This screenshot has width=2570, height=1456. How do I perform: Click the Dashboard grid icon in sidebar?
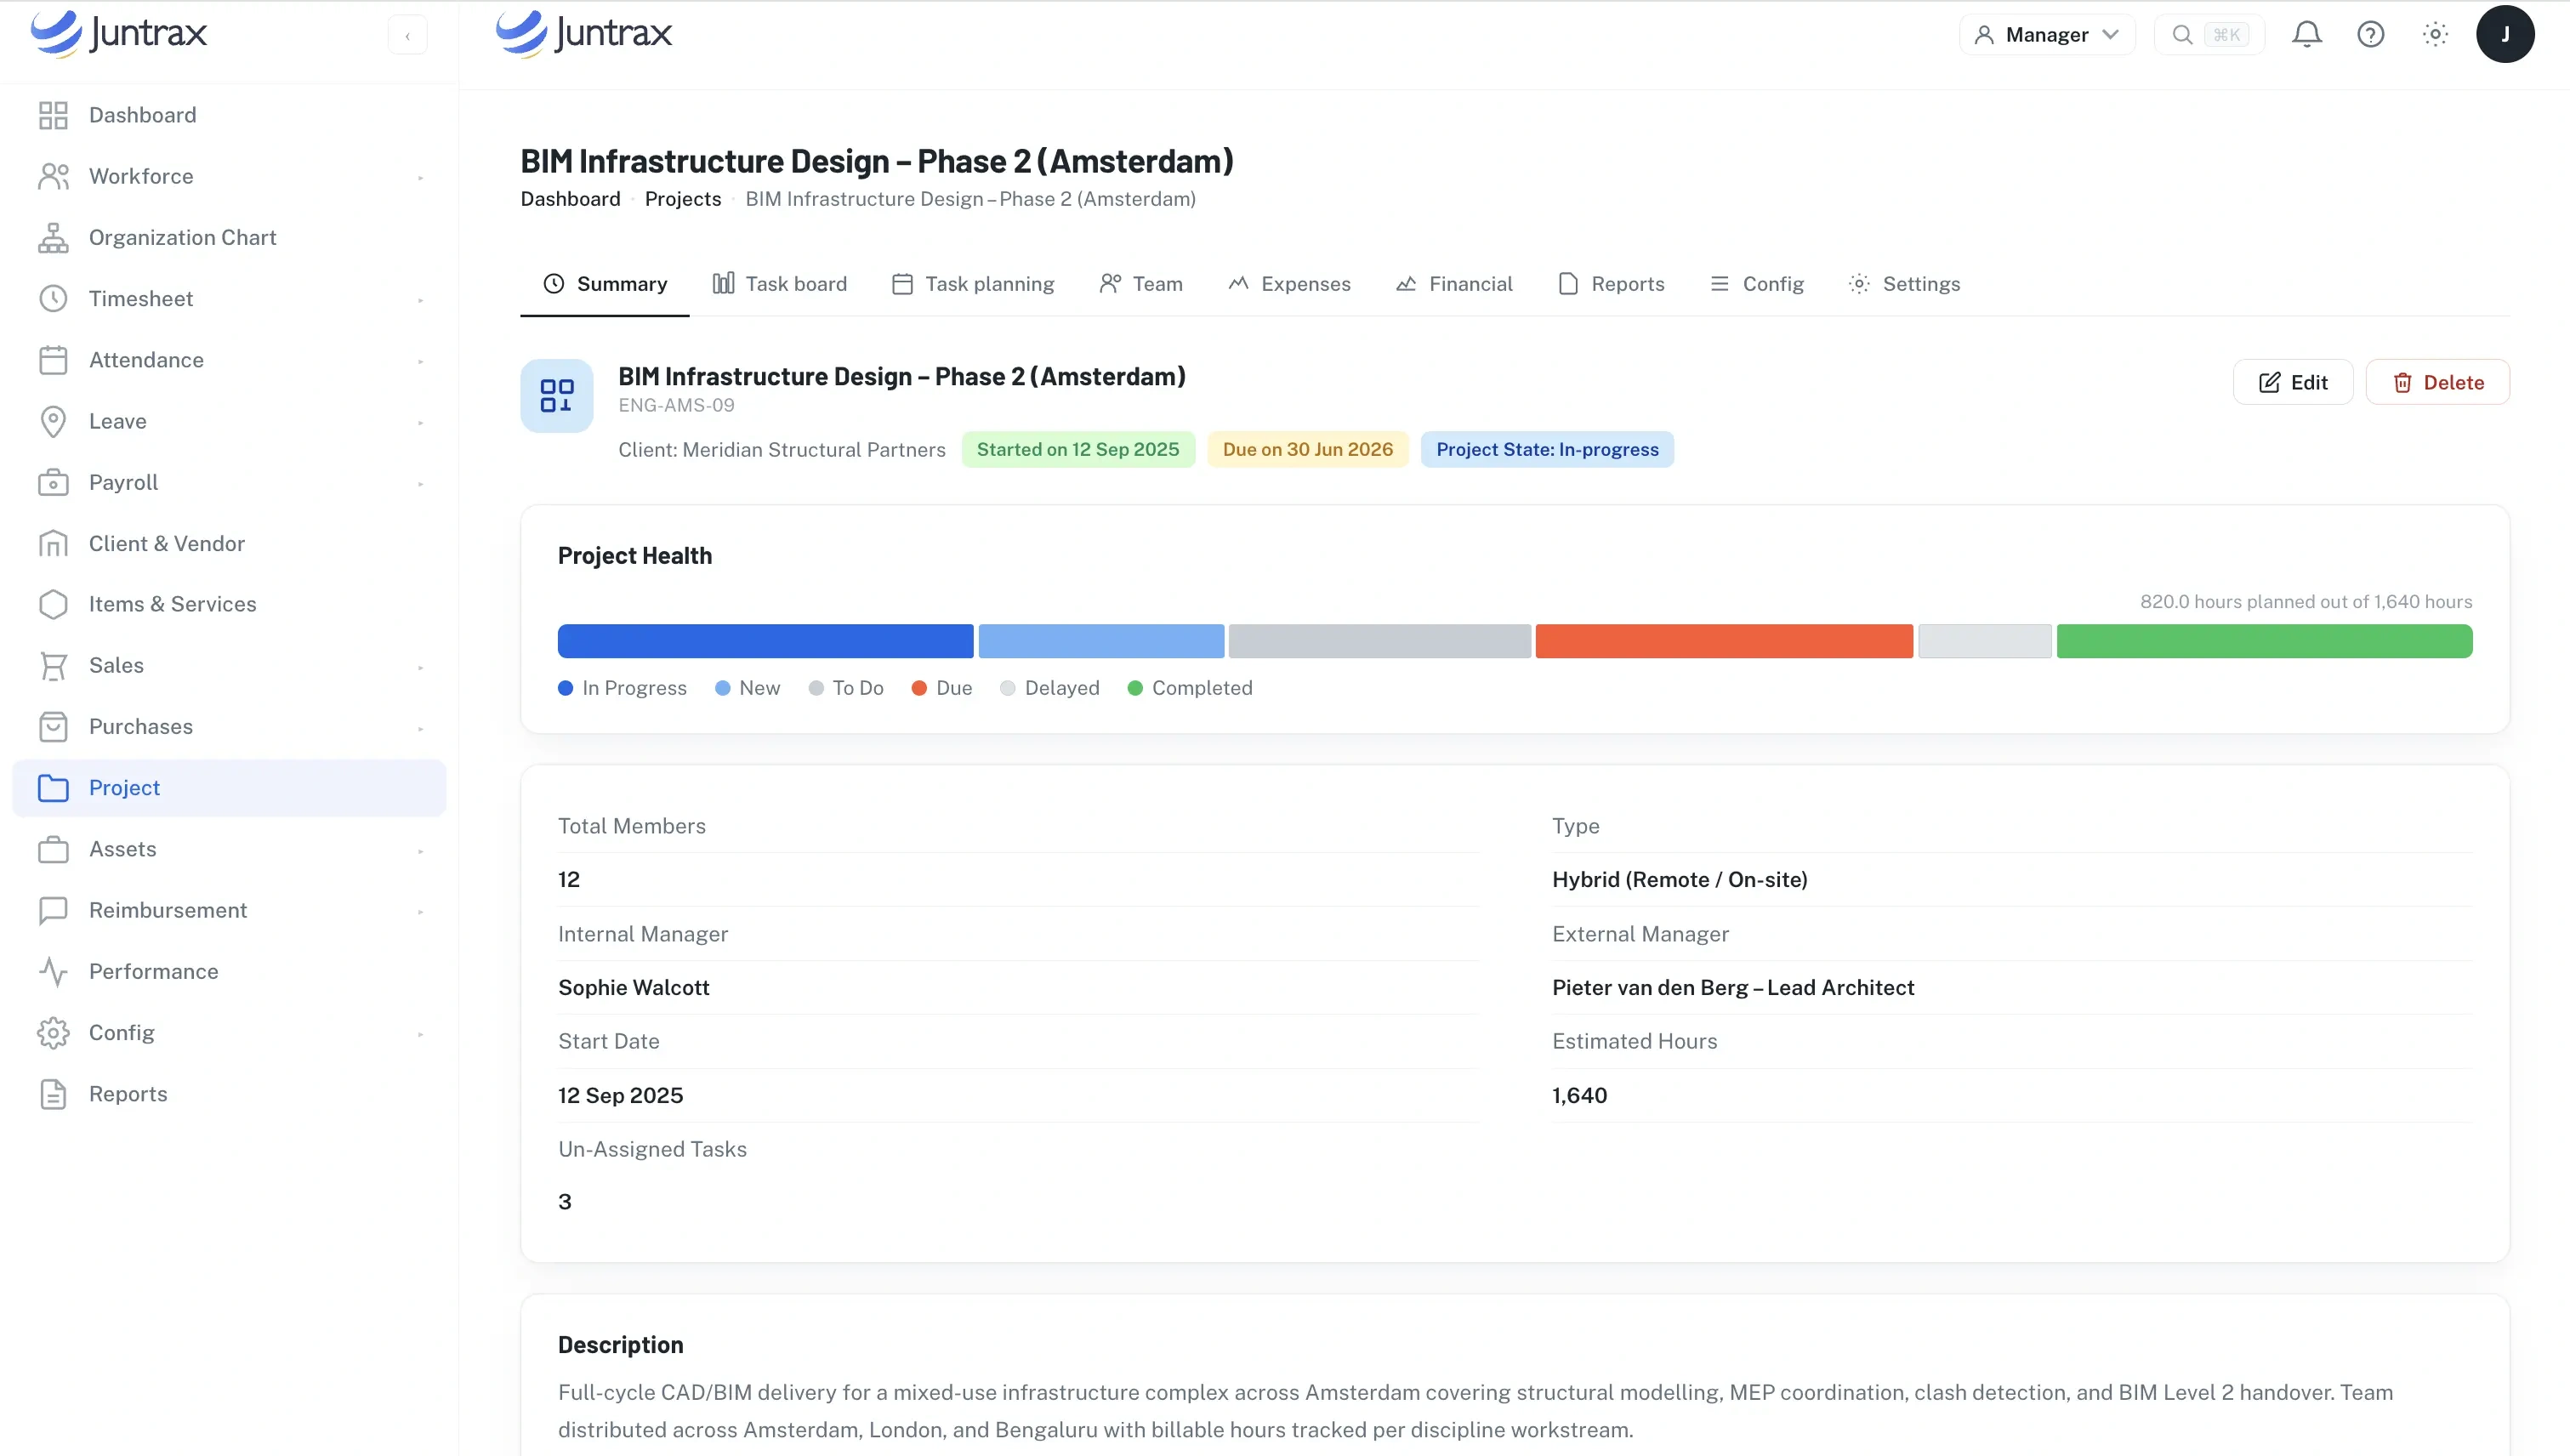[x=53, y=115]
